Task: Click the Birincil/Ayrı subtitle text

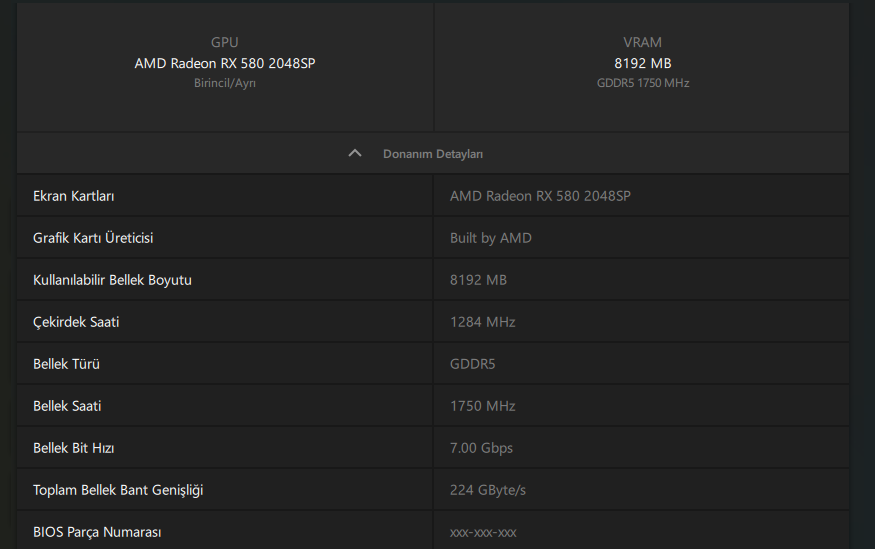Action: click(x=225, y=83)
